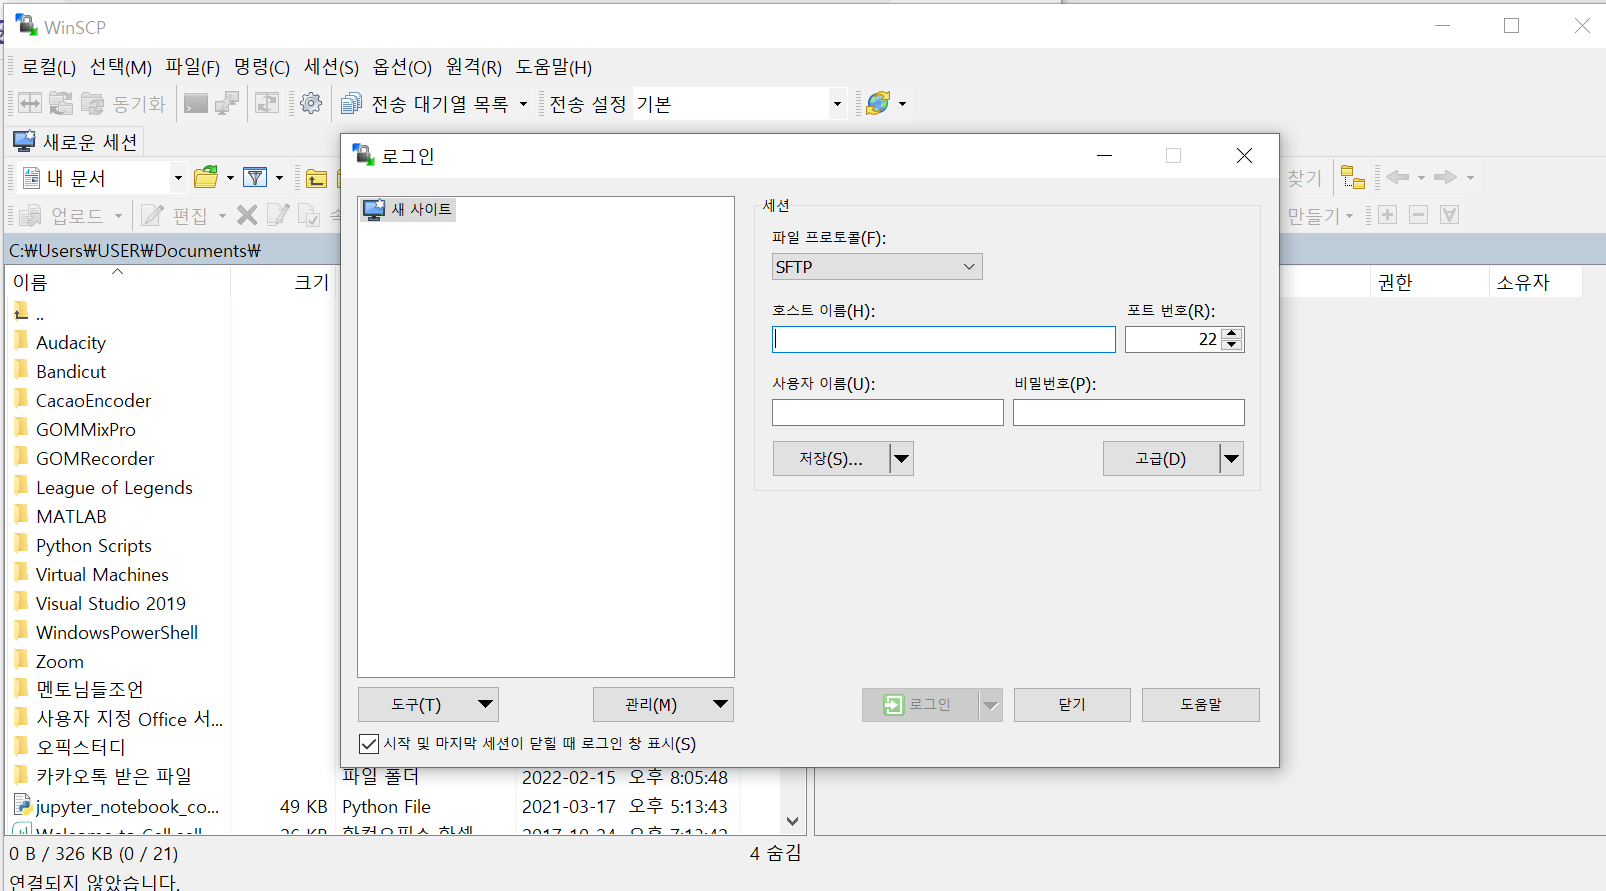Click the remote directory tree icon
Viewport: 1606px width, 891px height.
[1353, 177]
